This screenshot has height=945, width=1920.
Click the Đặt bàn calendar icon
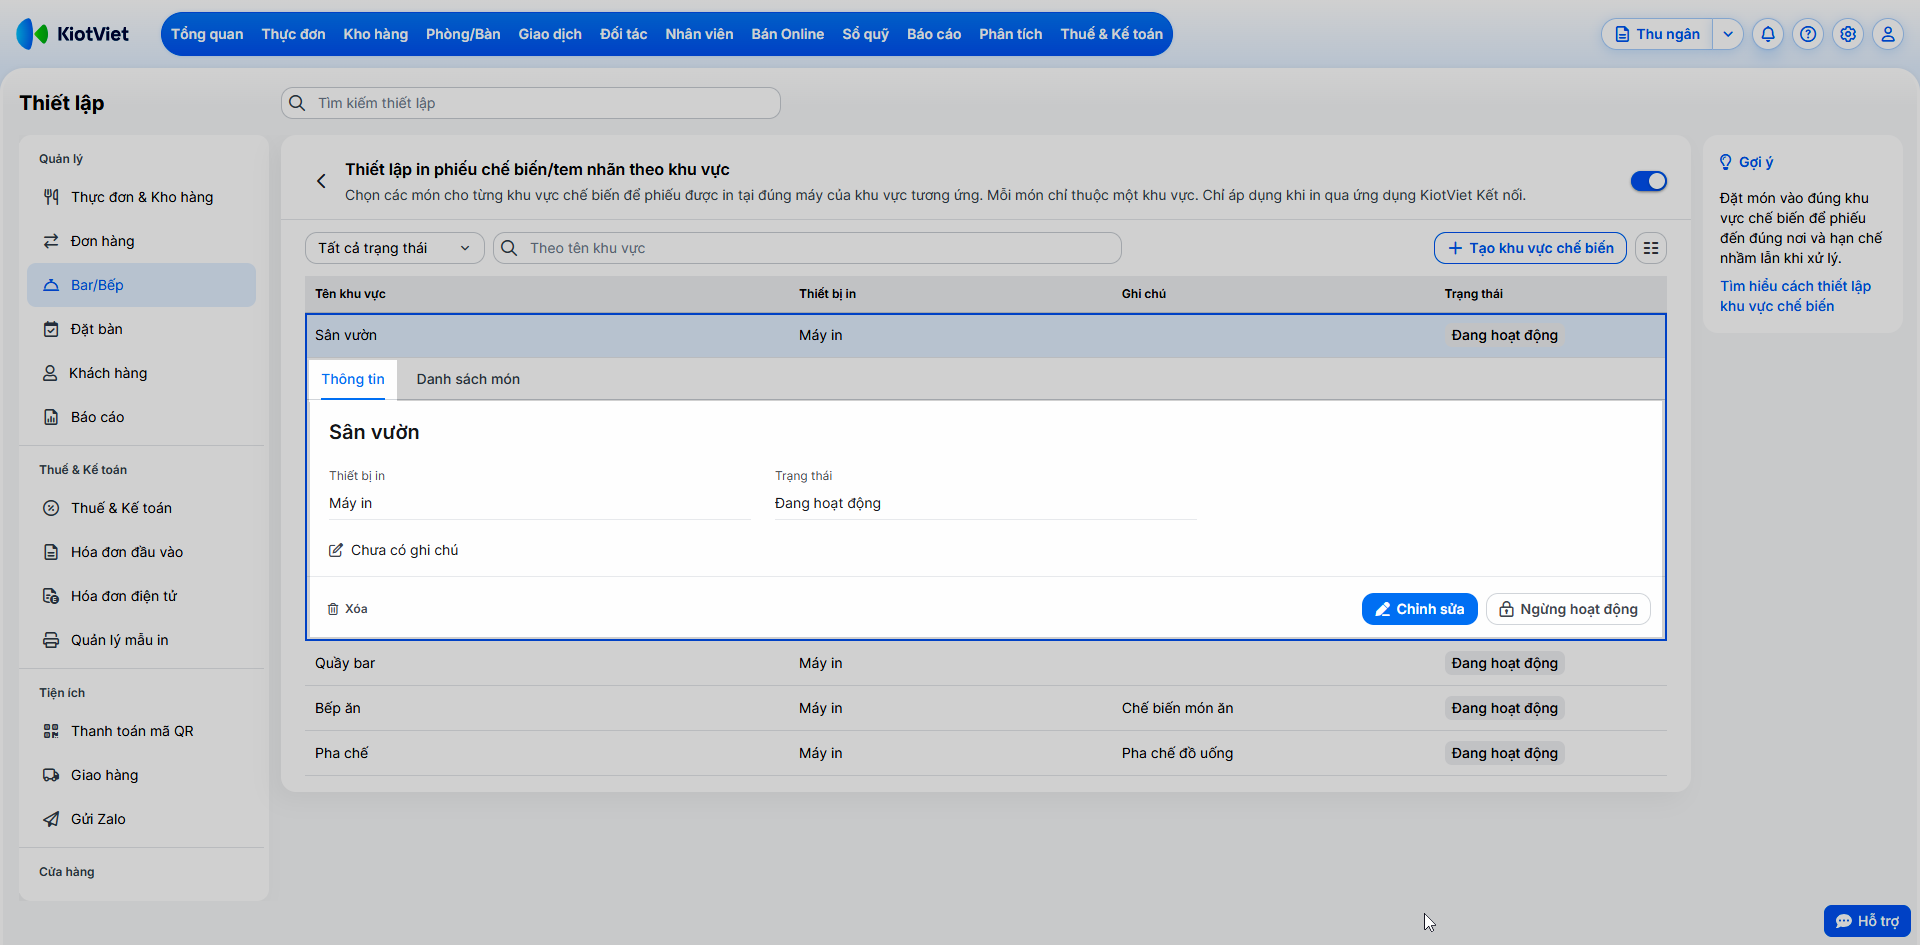click(x=51, y=329)
